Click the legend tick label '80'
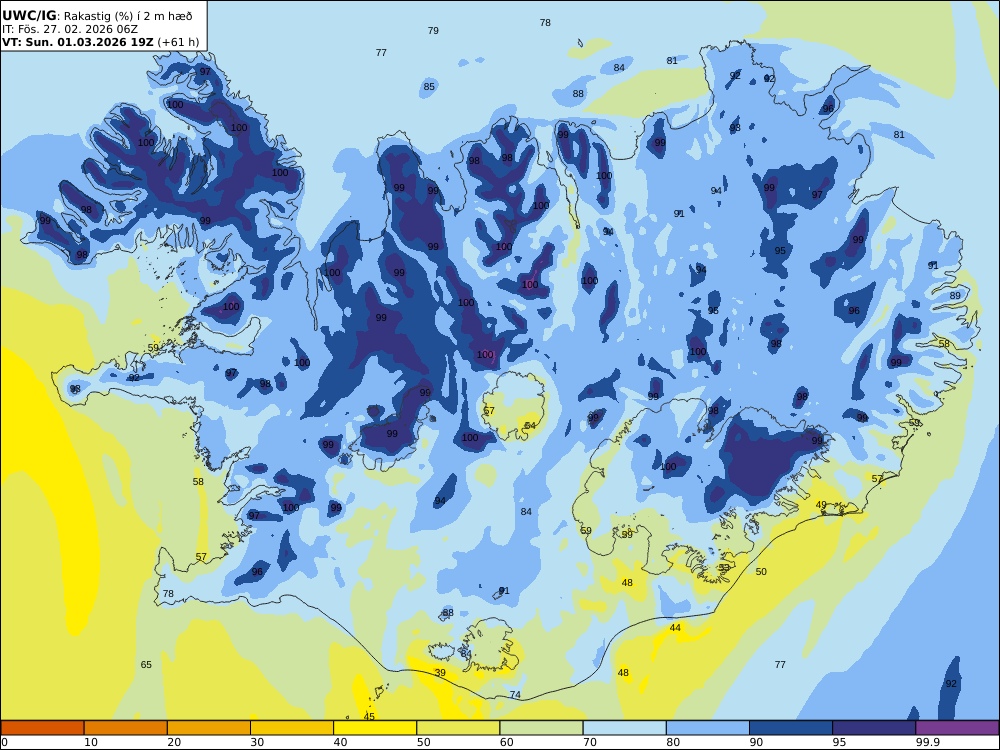1000x750 pixels. (x=673, y=742)
